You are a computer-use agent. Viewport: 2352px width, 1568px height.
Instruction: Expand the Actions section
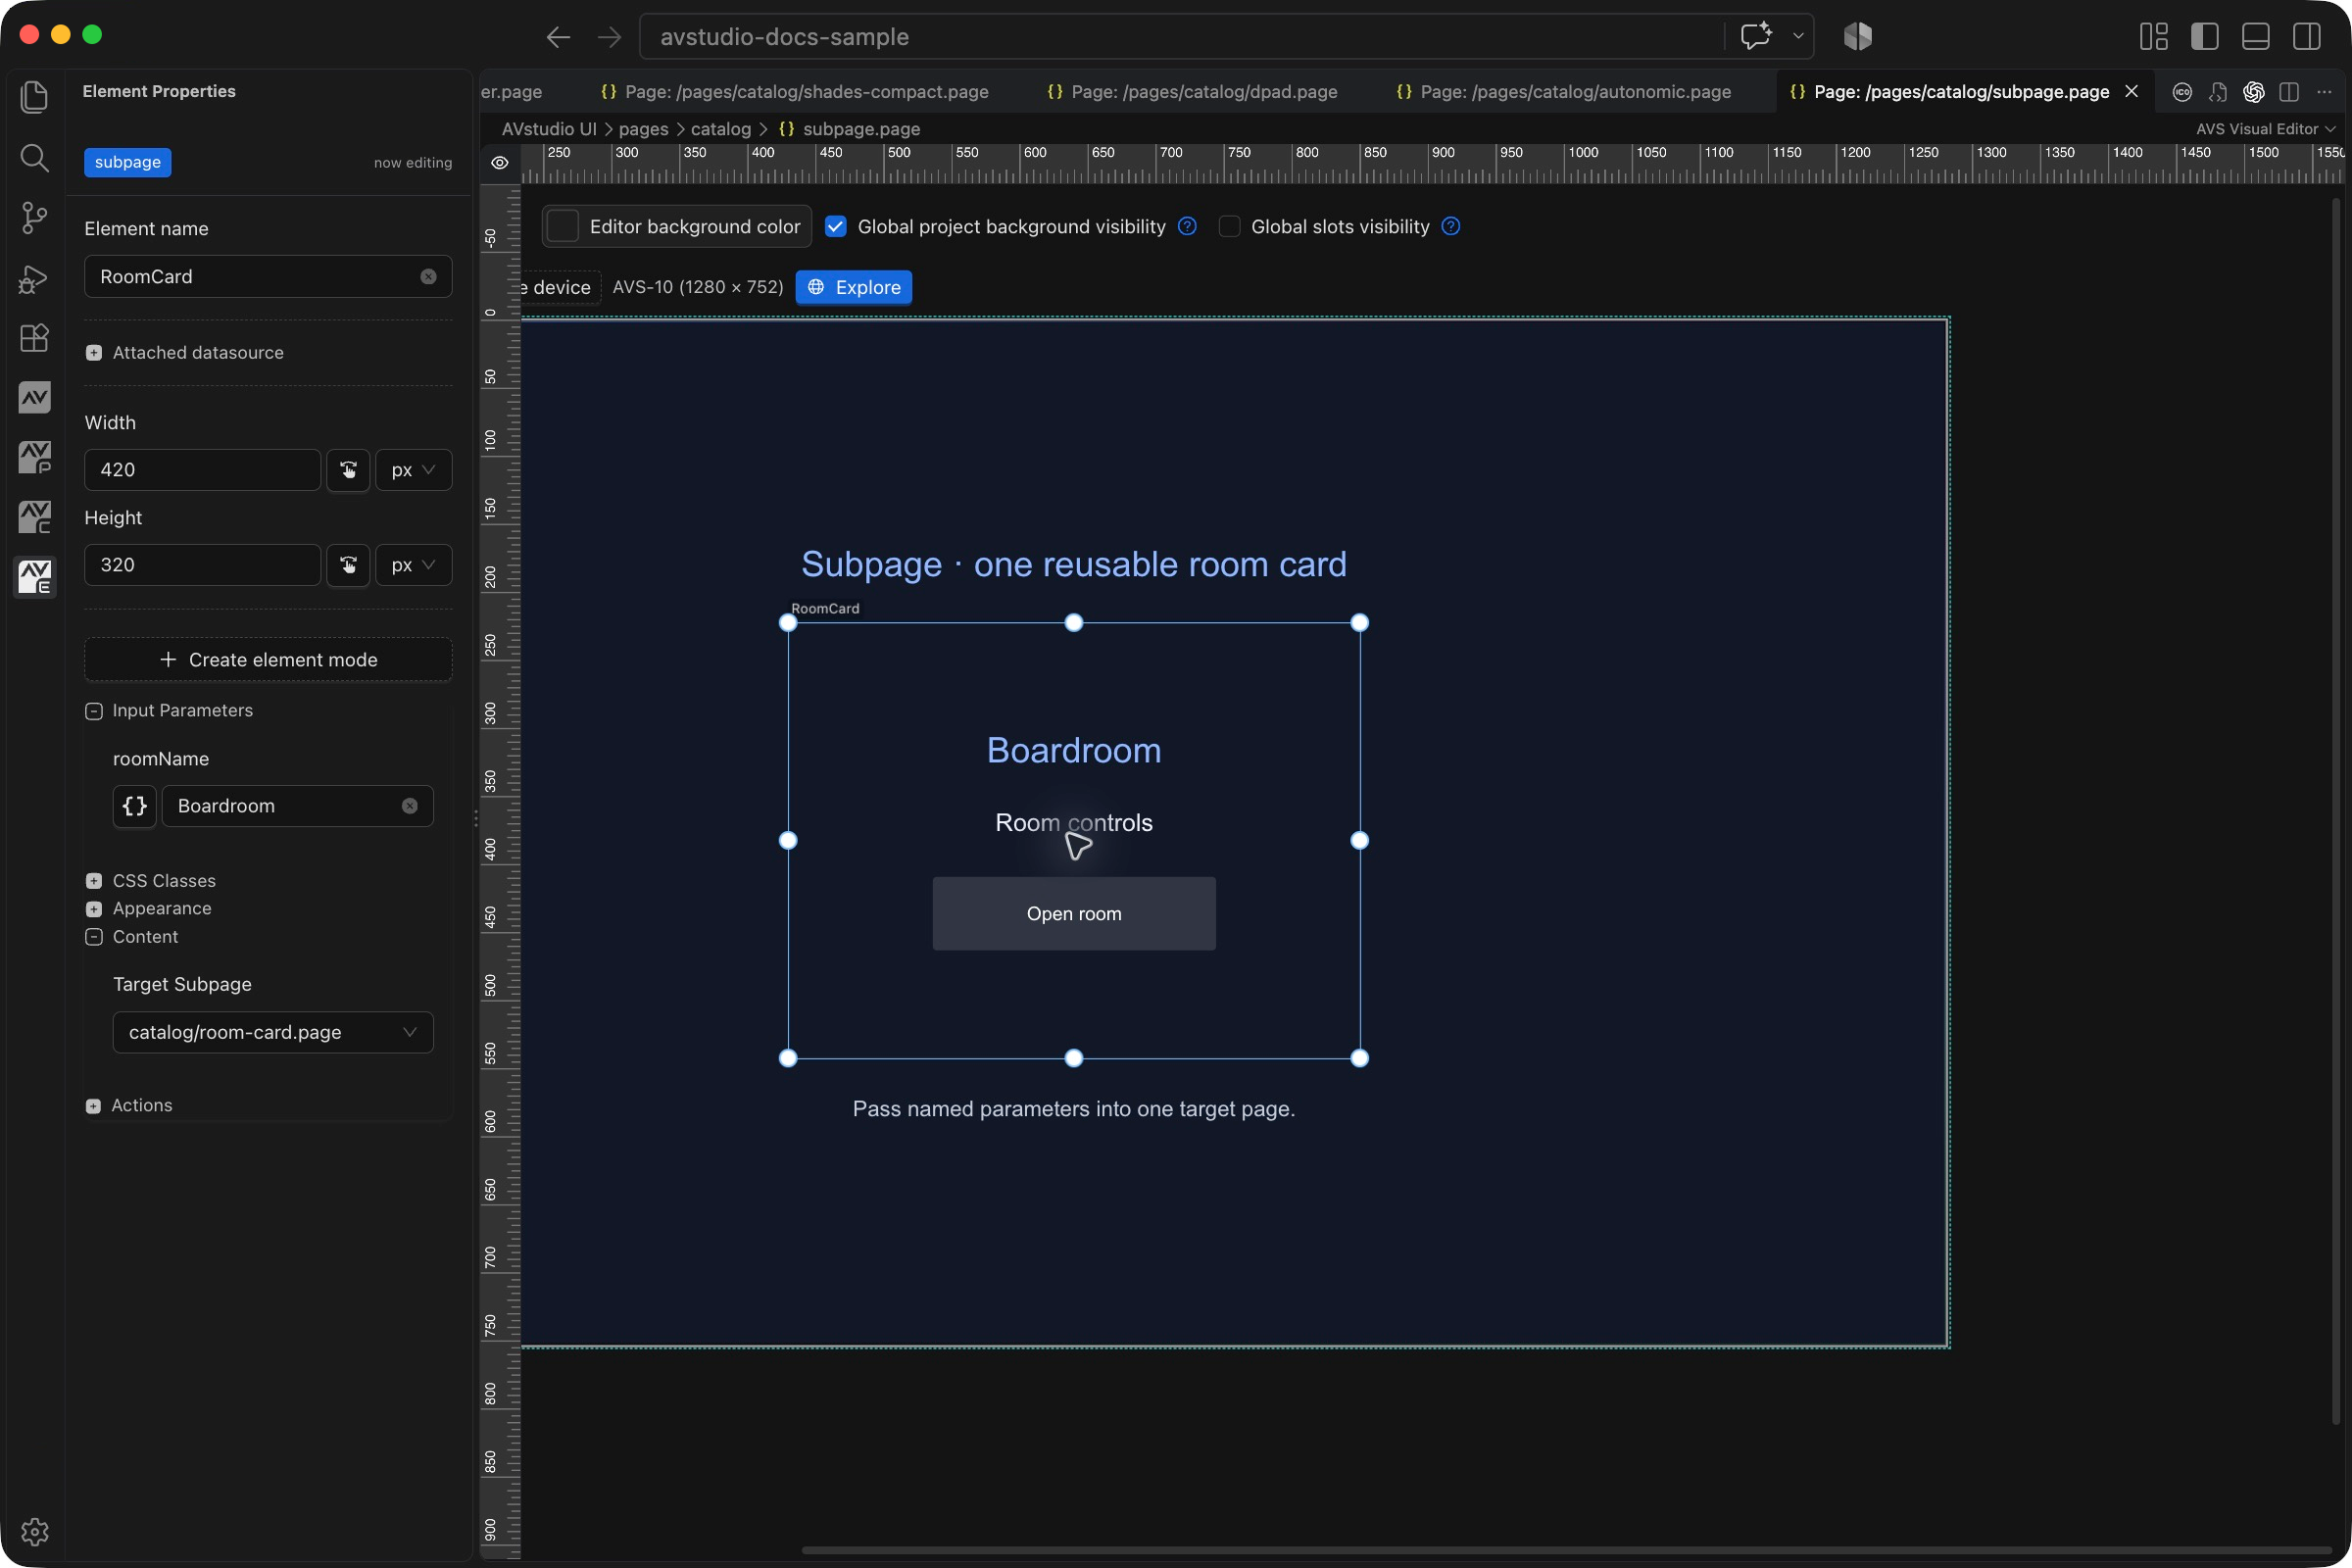pyautogui.click(x=93, y=1106)
